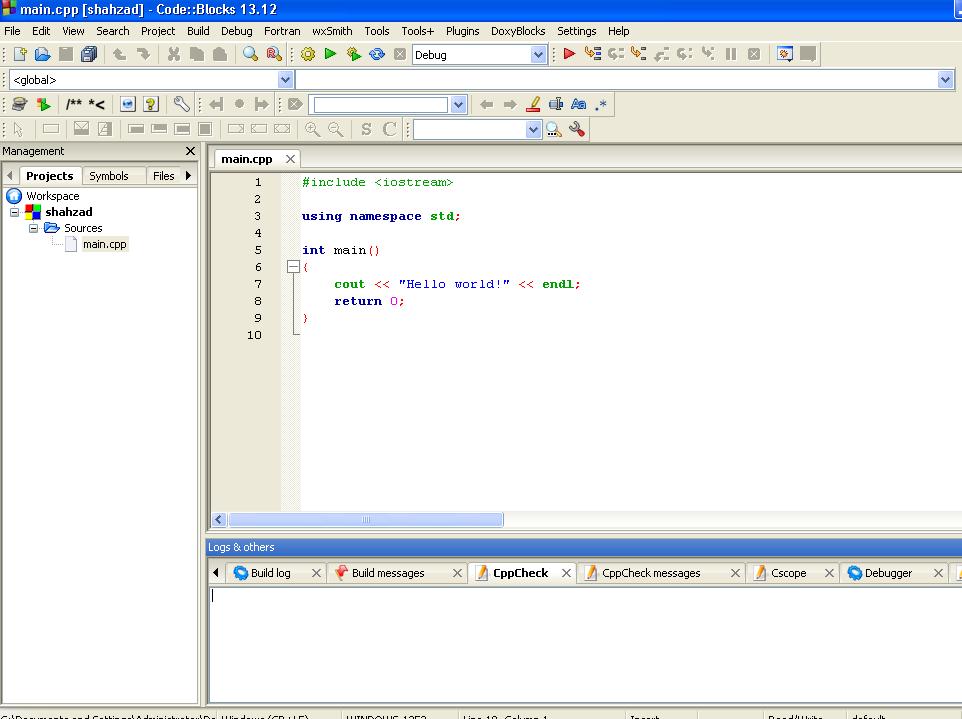This screenshot has height=719, width=962.
Task: Toggle comments C icon
Action: pos(389,129)
